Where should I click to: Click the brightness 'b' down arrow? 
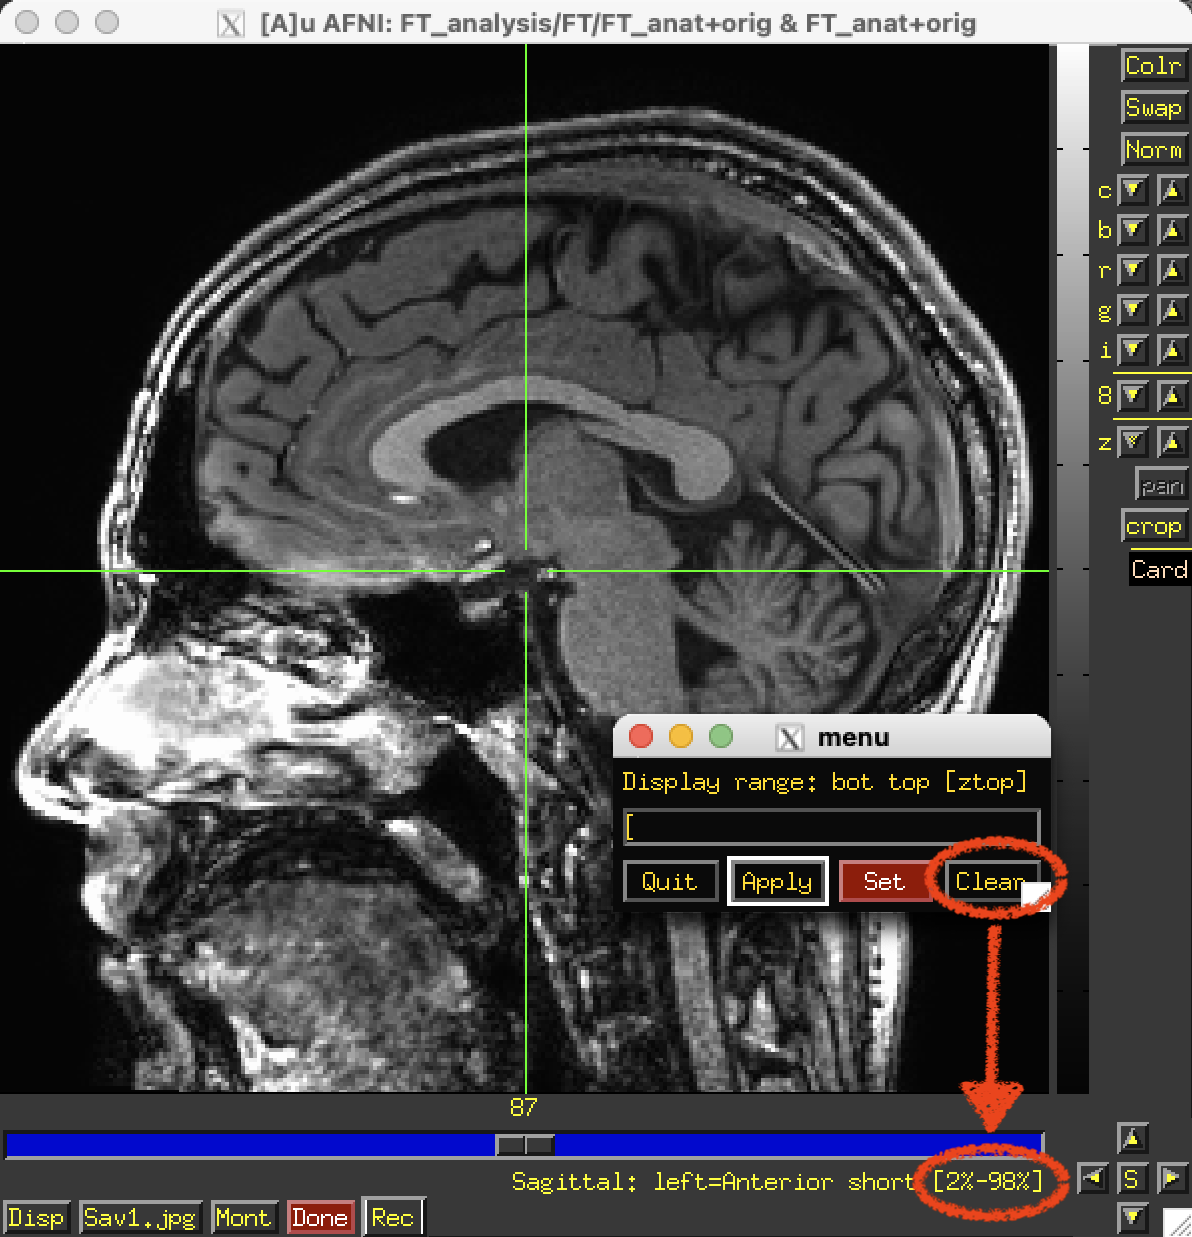point(1133,230)
